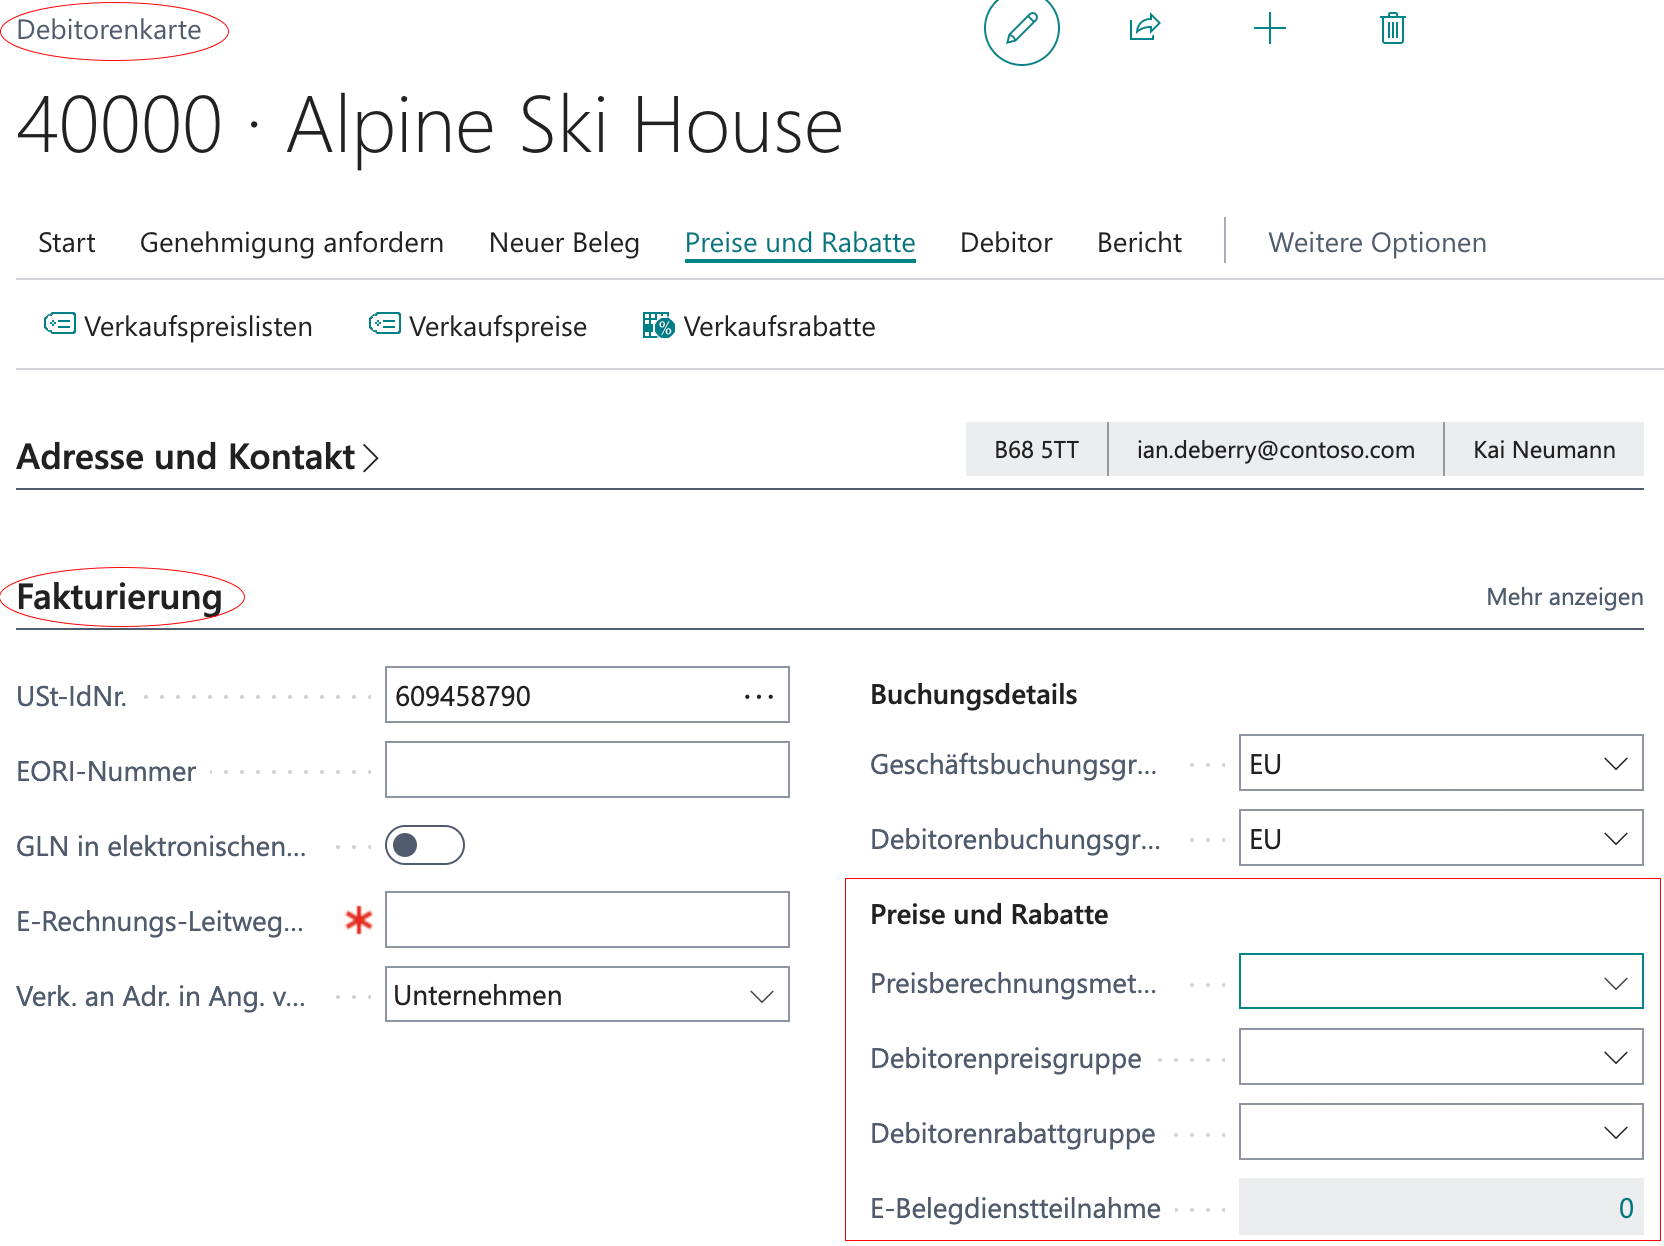Toggle GLN in elektronischen switch

[x=425, y=846]
